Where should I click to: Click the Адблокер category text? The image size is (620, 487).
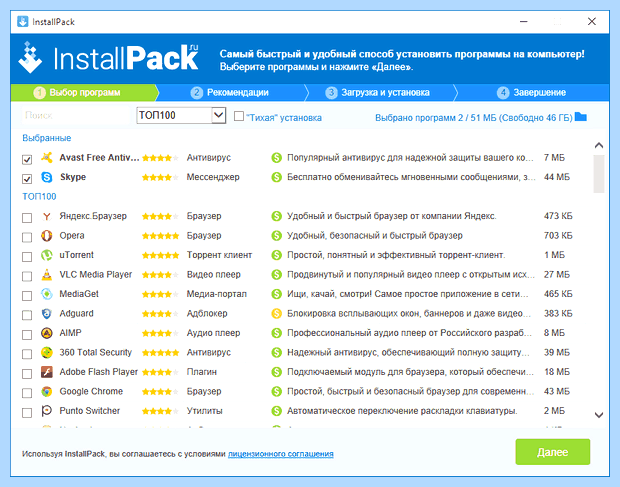pos(207,313)
